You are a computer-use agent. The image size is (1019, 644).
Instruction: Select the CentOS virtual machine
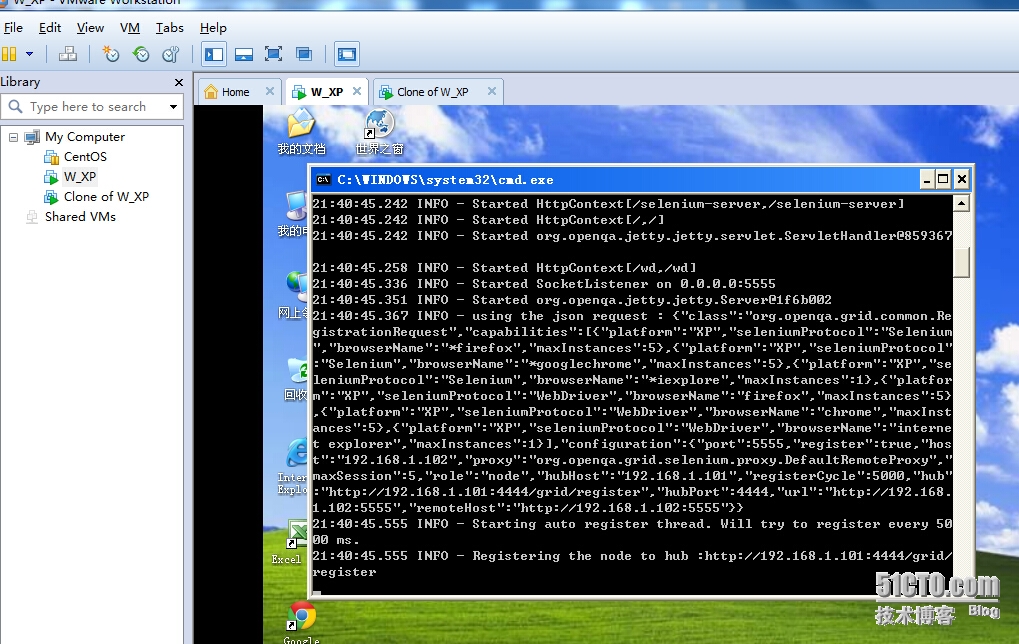85,157
